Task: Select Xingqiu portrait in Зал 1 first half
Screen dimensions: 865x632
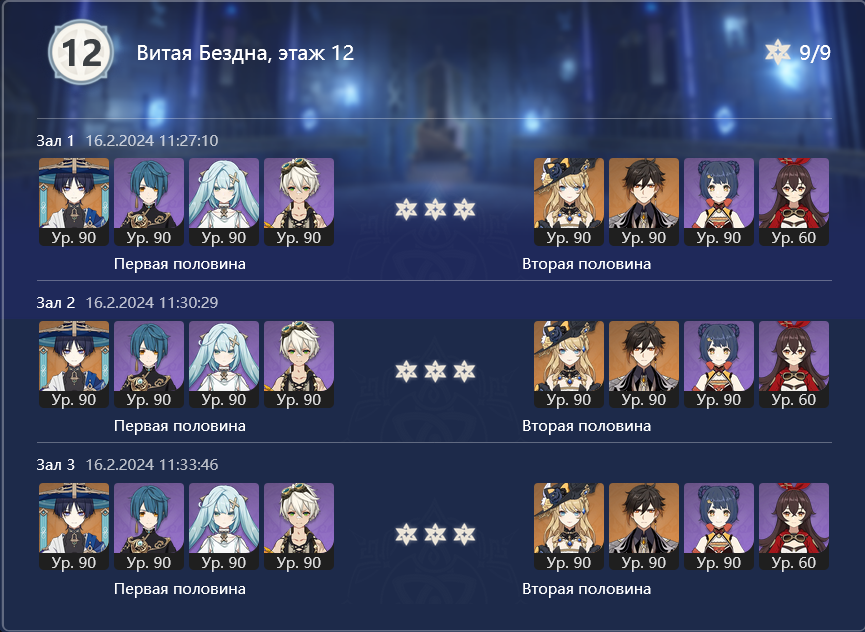Action: coord(149,202)
